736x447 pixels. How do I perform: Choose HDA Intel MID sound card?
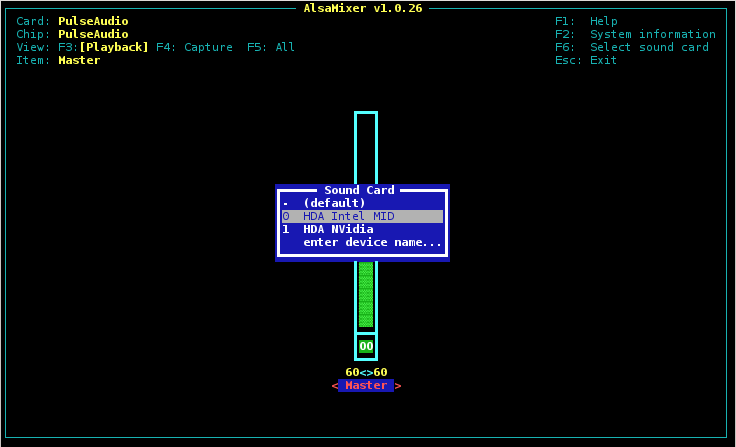pos(348,216)
